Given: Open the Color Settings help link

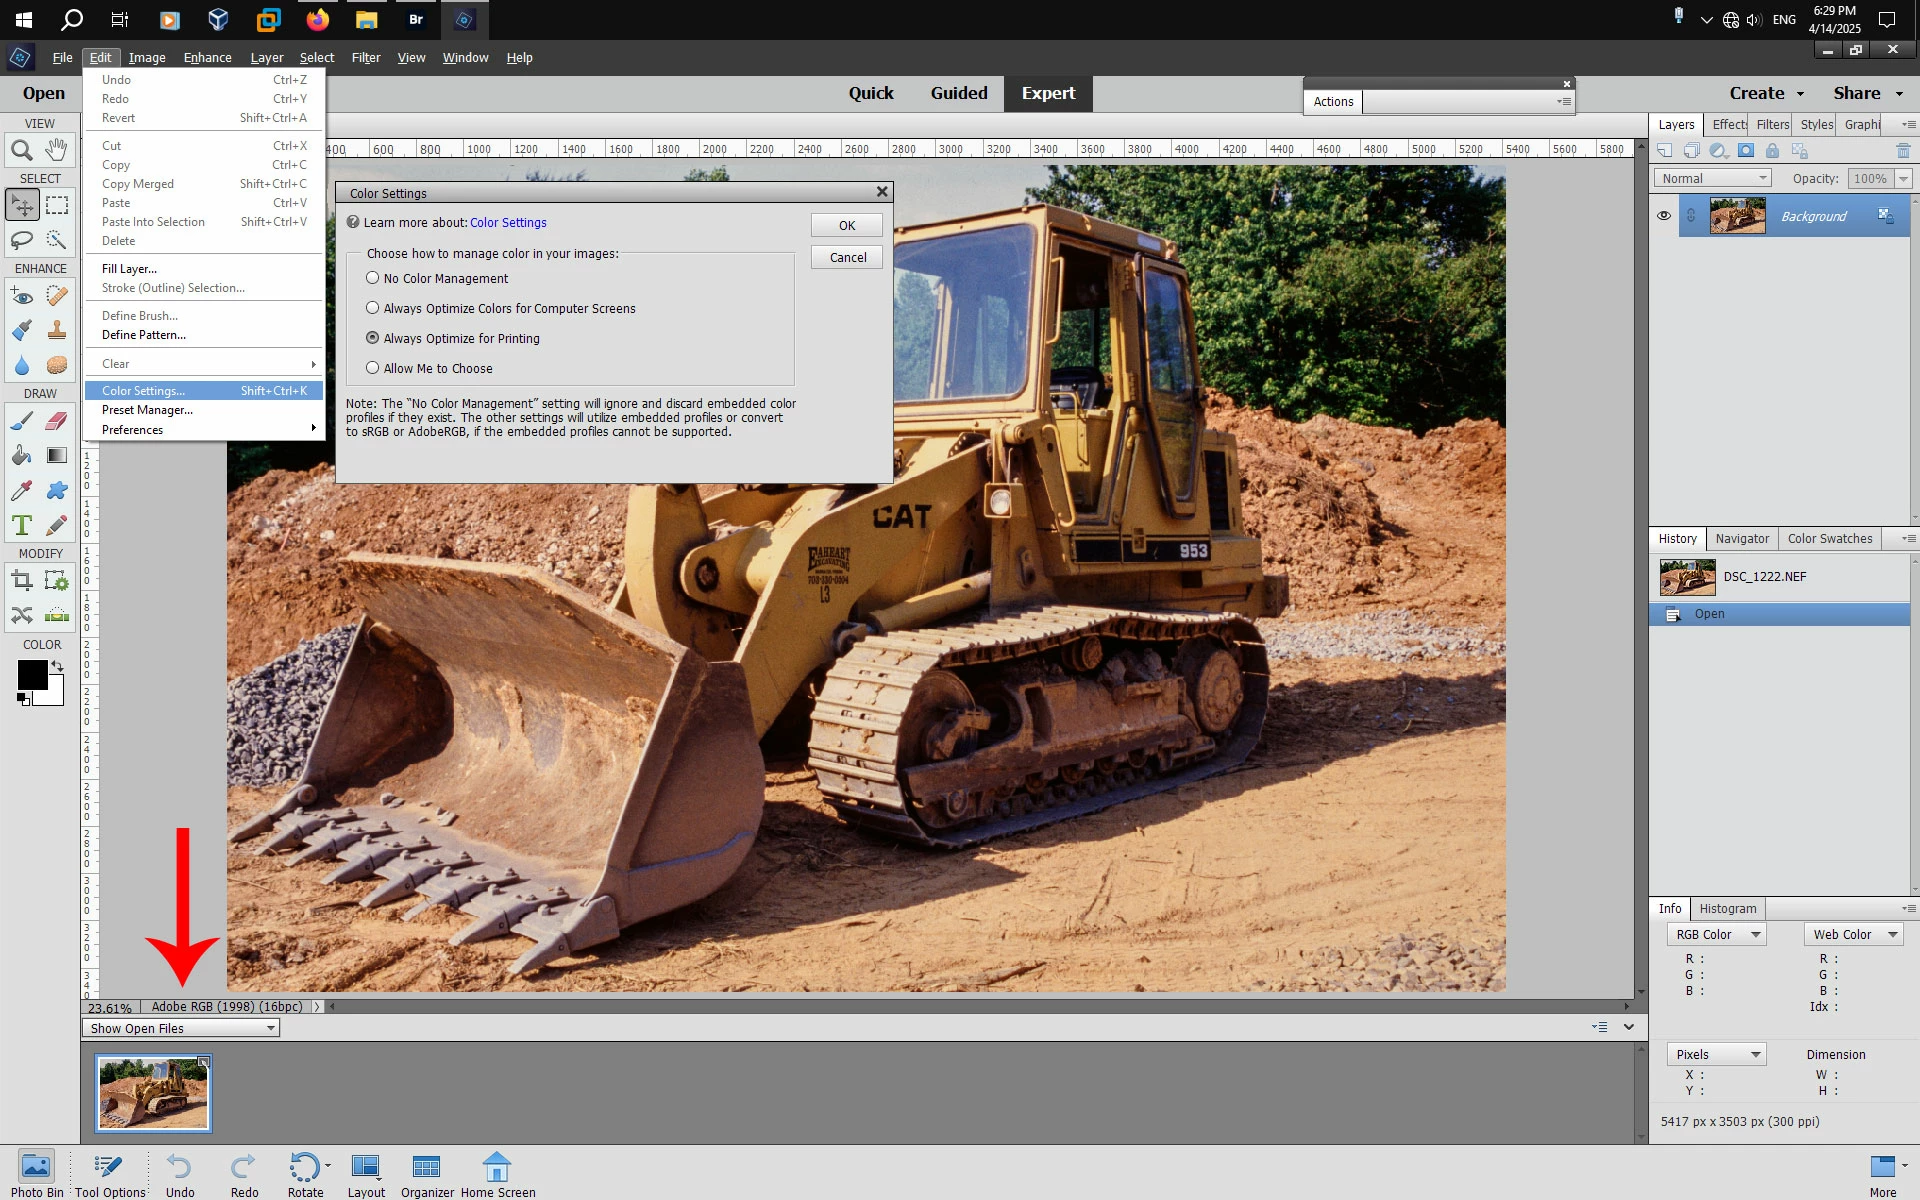Looking at the screenshot, I should 508,222.
